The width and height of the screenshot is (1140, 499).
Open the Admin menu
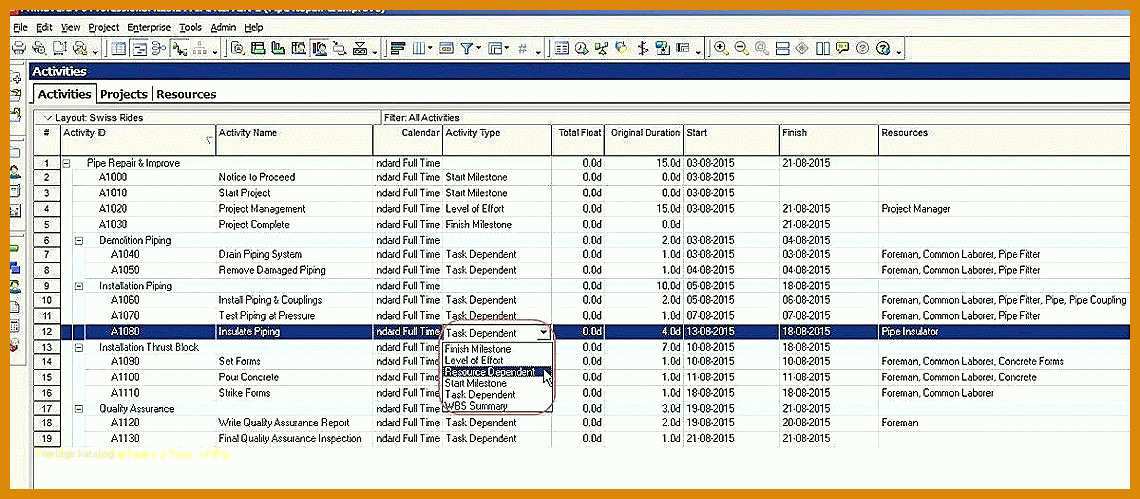point(223,28)
